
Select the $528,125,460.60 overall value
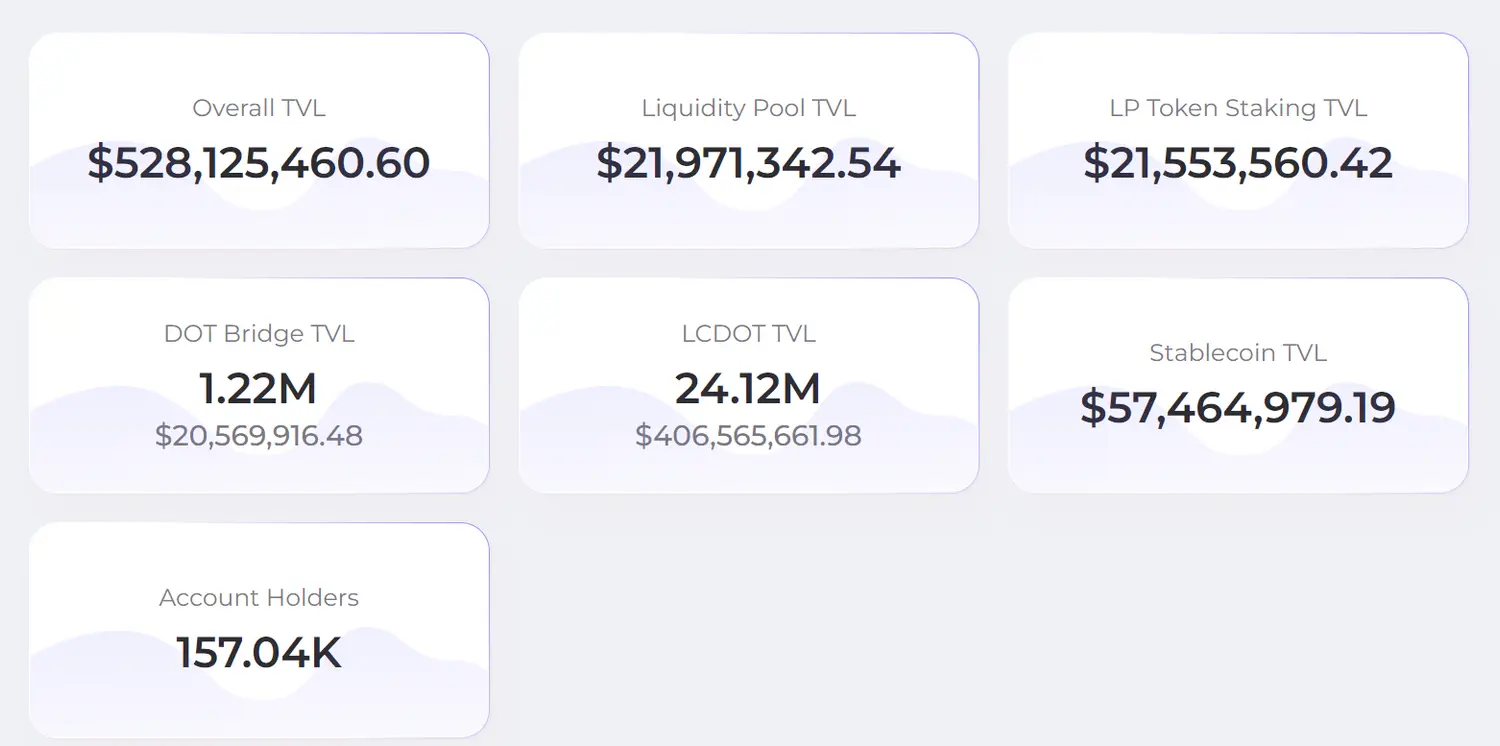pos(259,163)
